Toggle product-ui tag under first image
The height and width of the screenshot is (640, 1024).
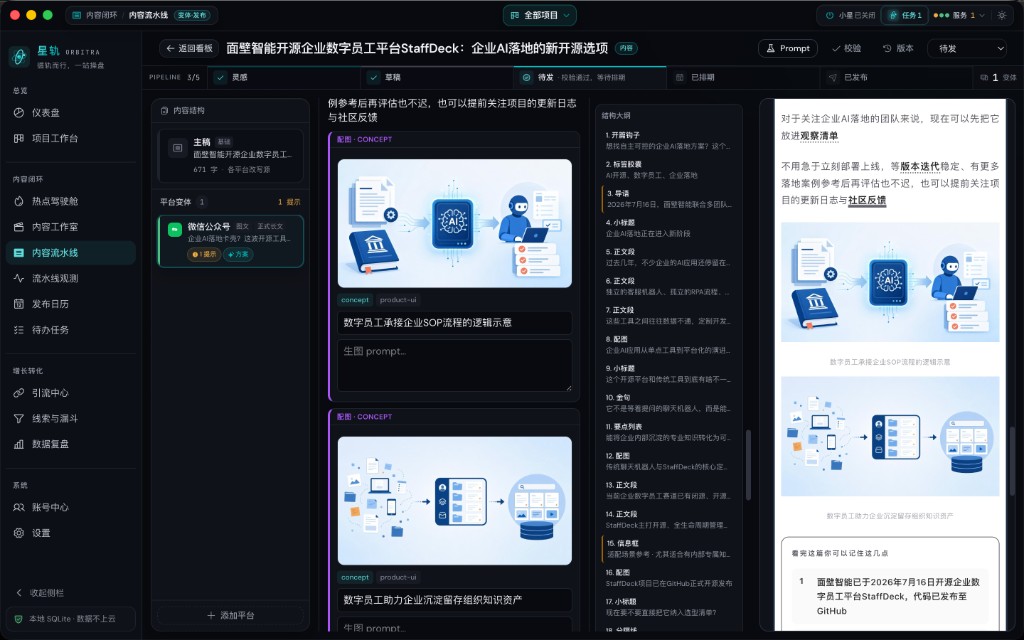point(398,300)
